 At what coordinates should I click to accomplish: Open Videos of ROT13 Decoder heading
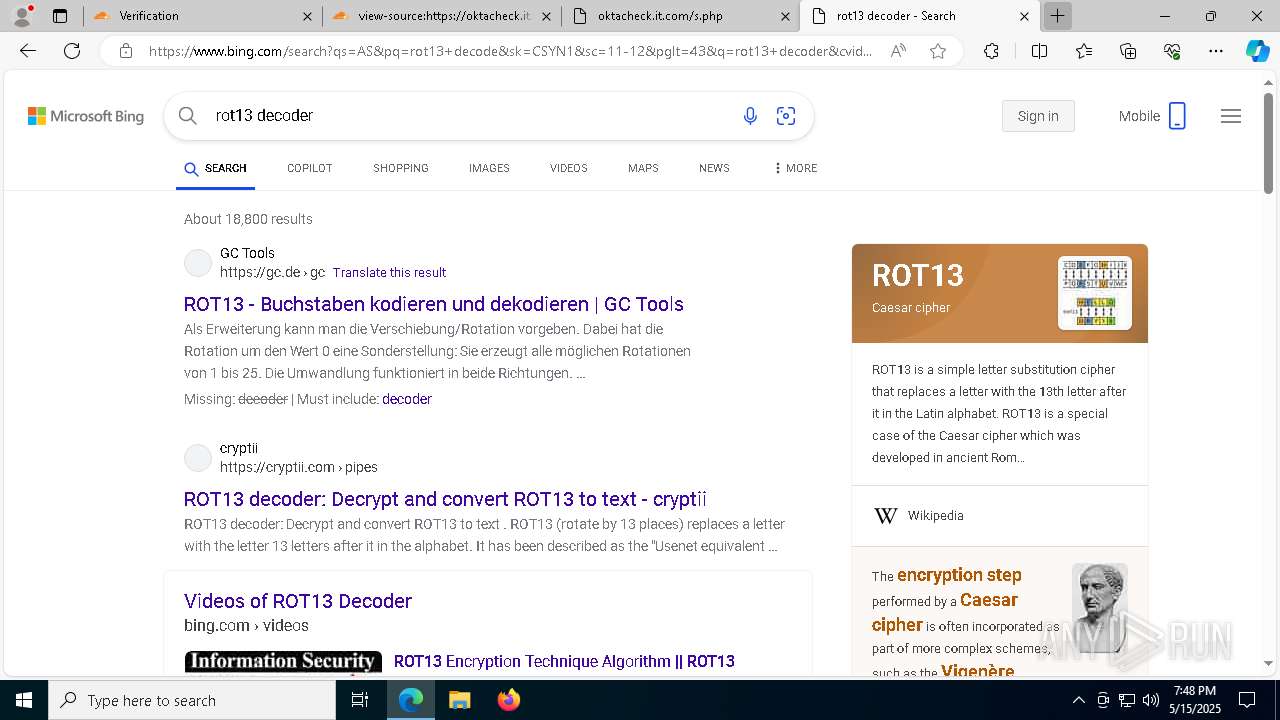298,601
